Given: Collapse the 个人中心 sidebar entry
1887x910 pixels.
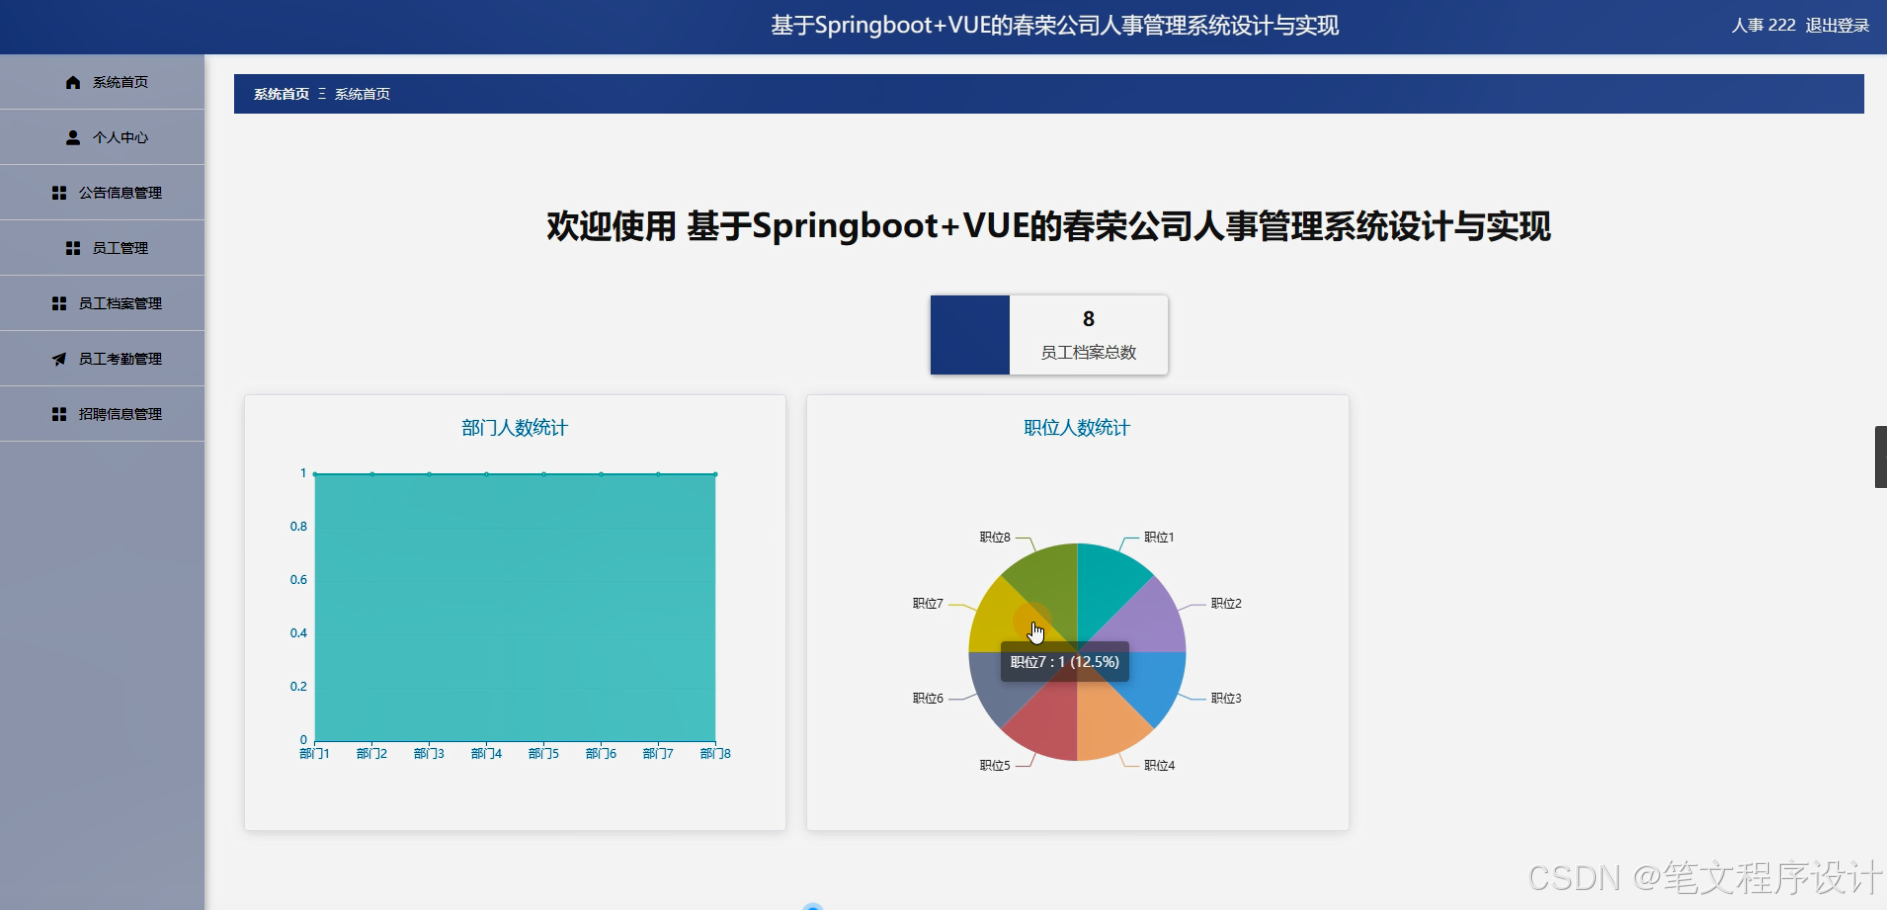Looking at the screenshot, I should pos(120,137).
